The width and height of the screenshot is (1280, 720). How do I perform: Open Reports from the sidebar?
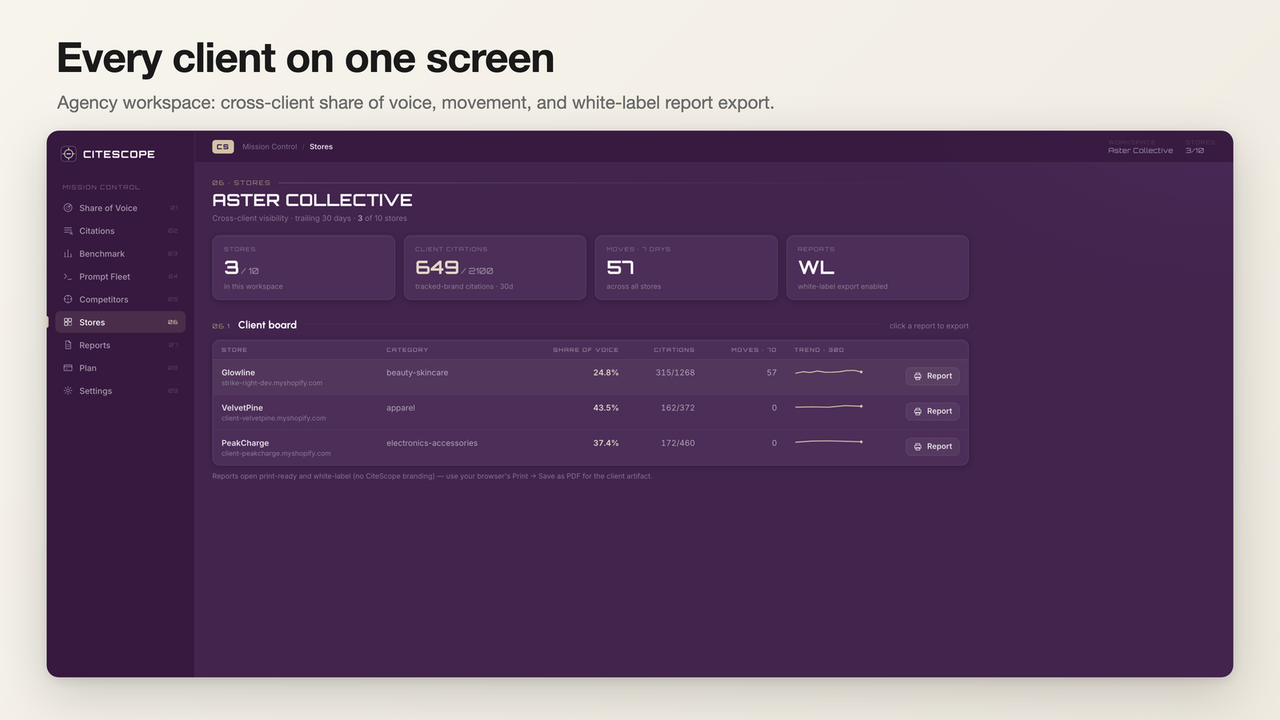pos(120,345)
